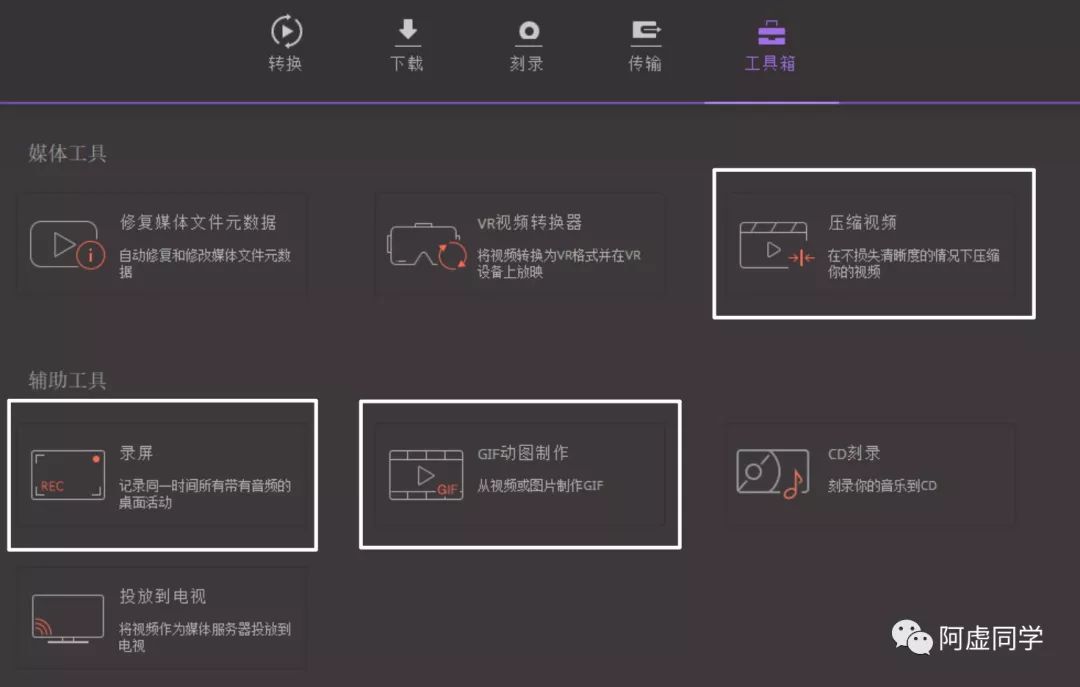Open the 录屏 screen recorder tool
Image resolution: width=1080 pixels, height=687 pixels.
click(160, 473)
